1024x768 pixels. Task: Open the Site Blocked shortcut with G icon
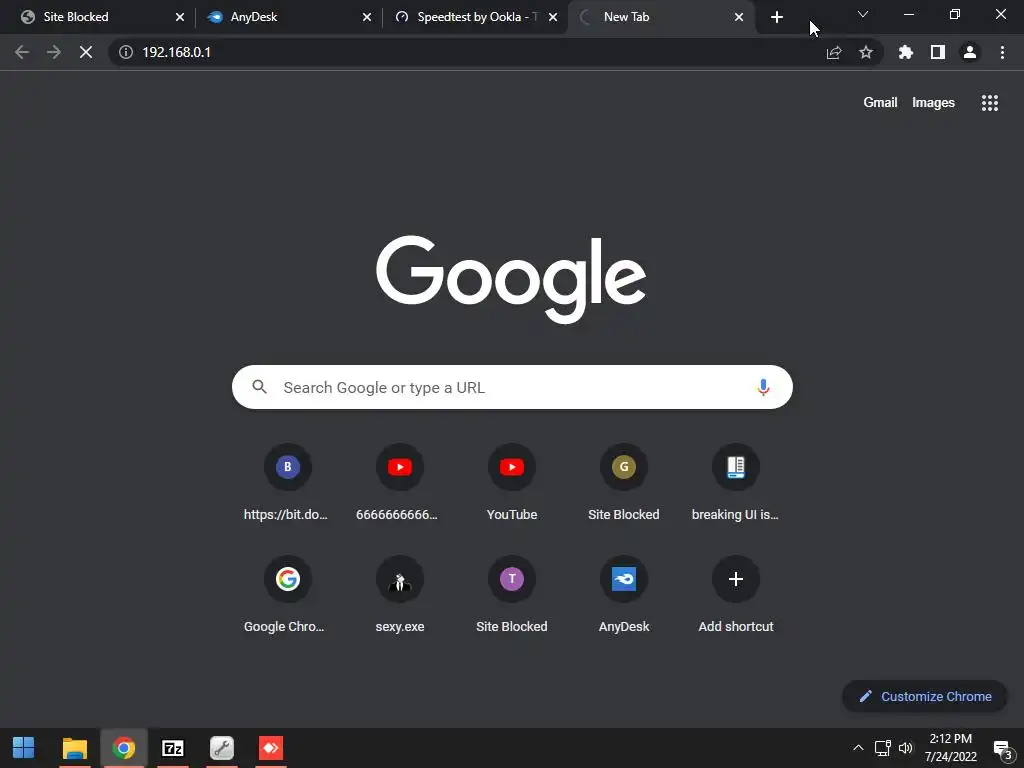click(x=624, y=483)
